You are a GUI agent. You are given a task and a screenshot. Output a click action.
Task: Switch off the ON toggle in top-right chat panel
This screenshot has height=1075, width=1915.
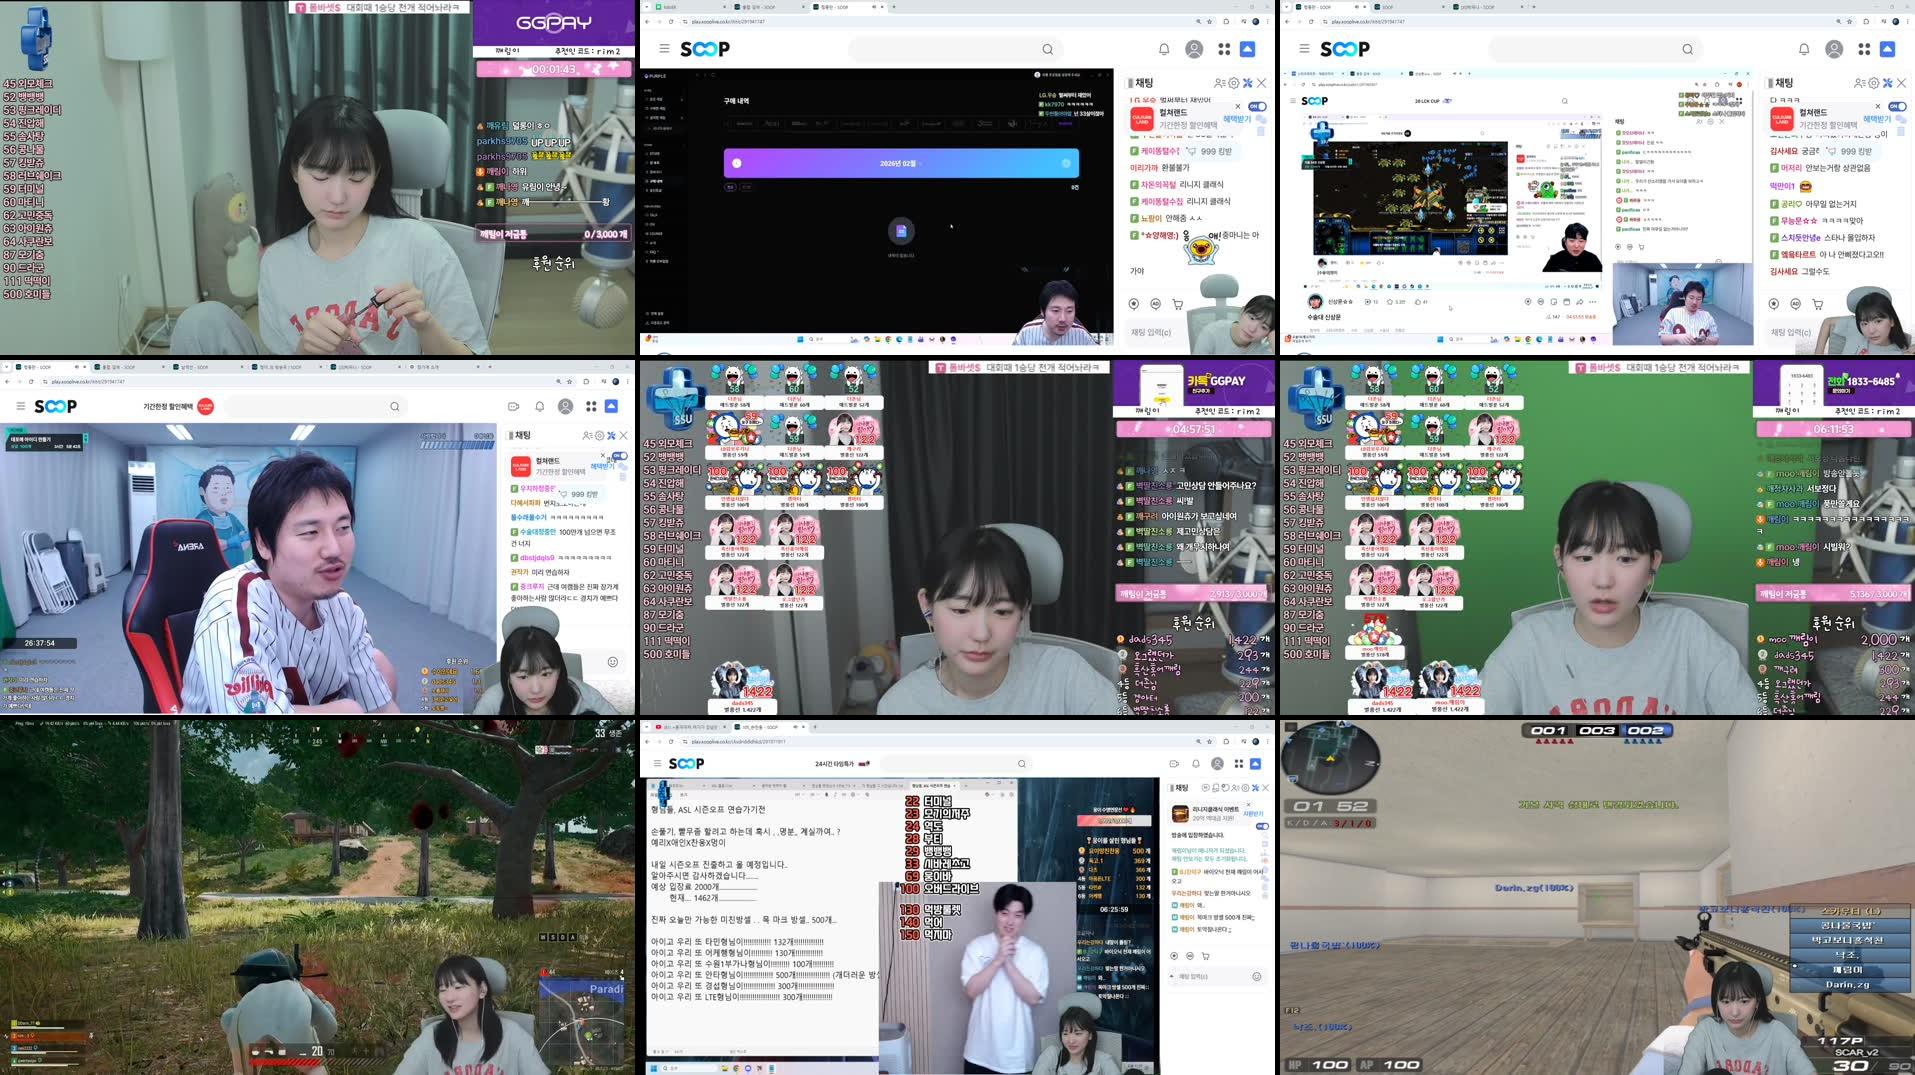pyautogui.click(x=1897, y=106)
